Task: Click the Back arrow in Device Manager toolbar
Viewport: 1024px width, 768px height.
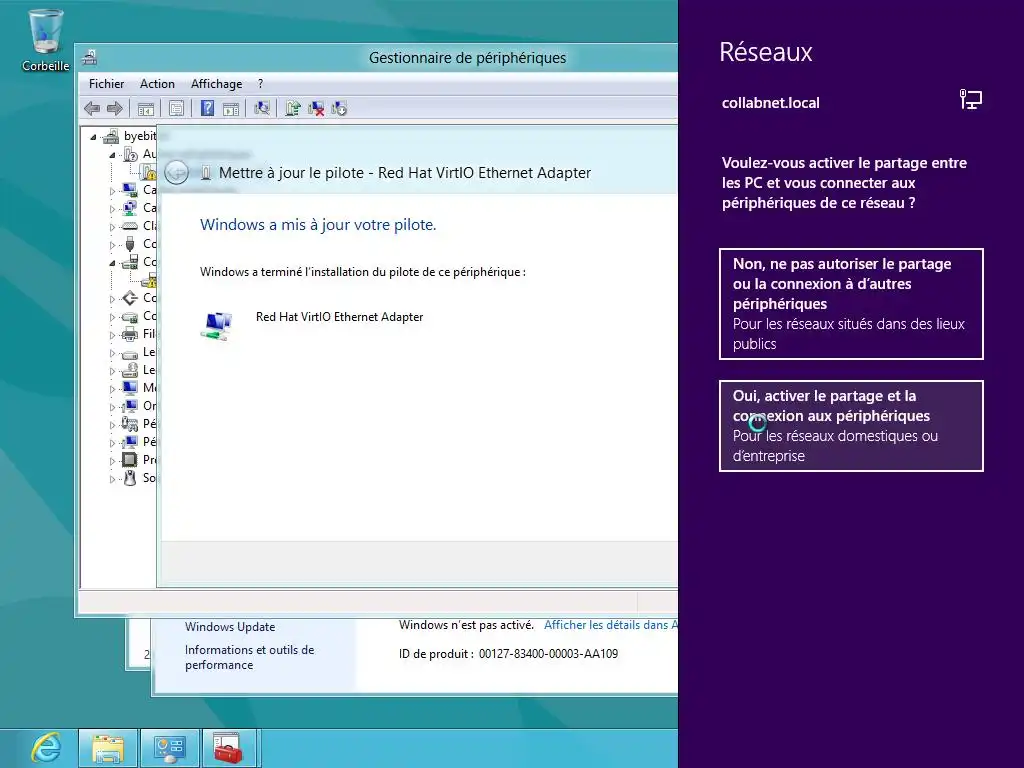Action: [92, 108]
